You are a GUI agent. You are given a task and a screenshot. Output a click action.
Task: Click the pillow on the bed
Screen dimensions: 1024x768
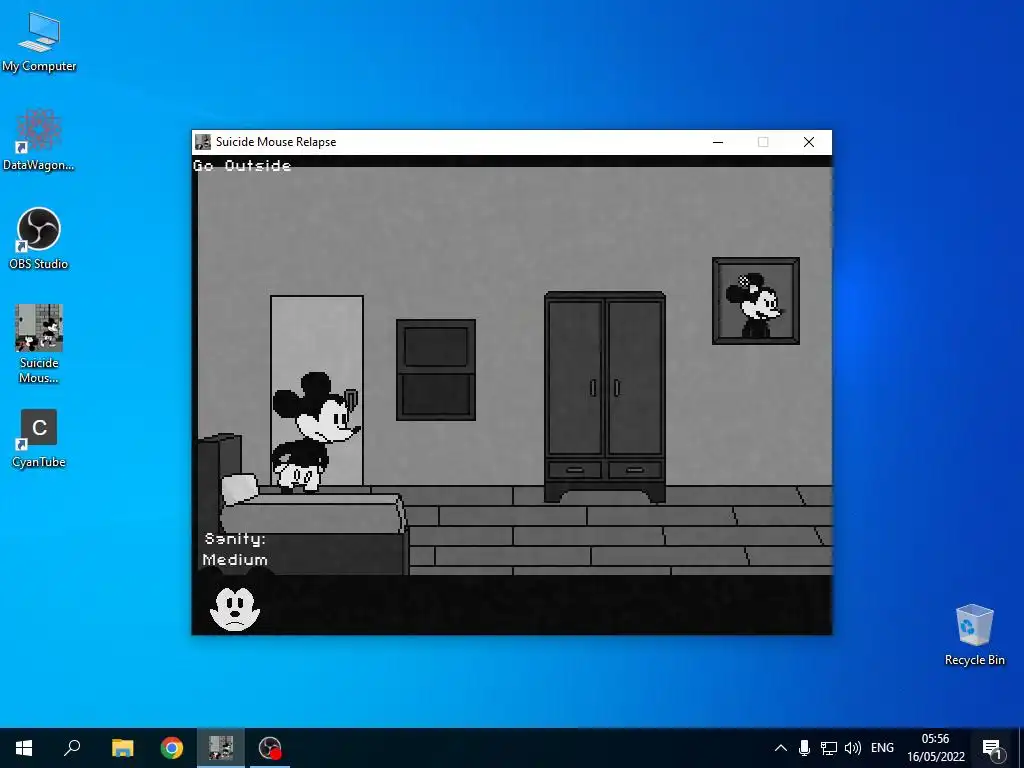240,488
